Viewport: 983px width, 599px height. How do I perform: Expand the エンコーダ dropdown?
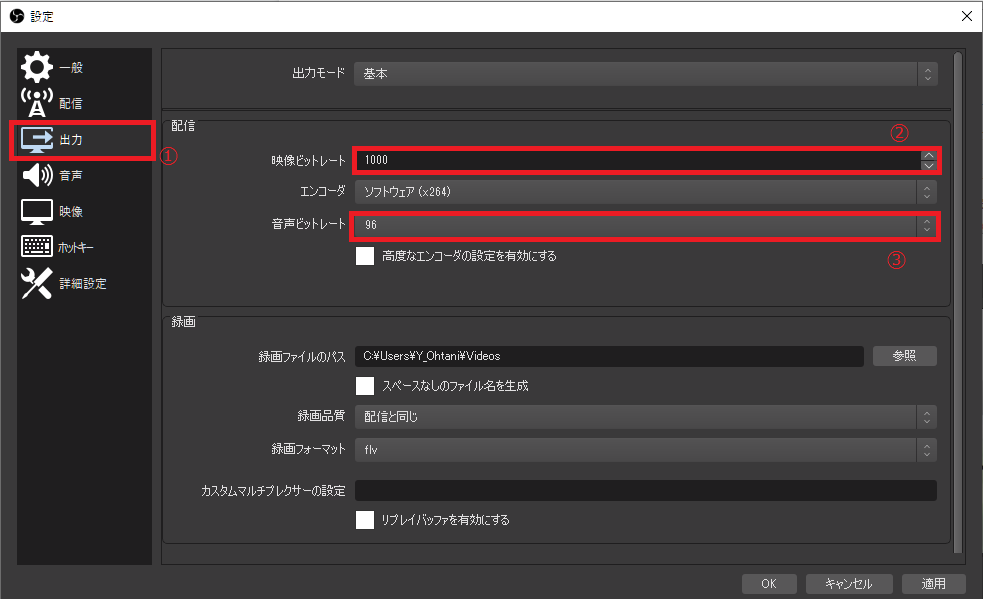coord(645,190)
